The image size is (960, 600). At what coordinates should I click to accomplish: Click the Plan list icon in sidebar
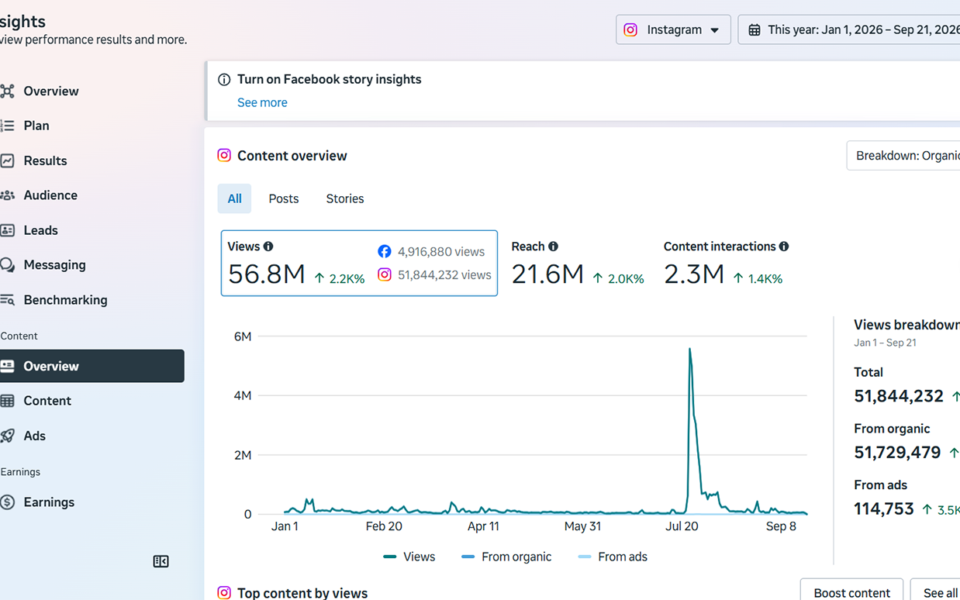(x=7, y=126)
